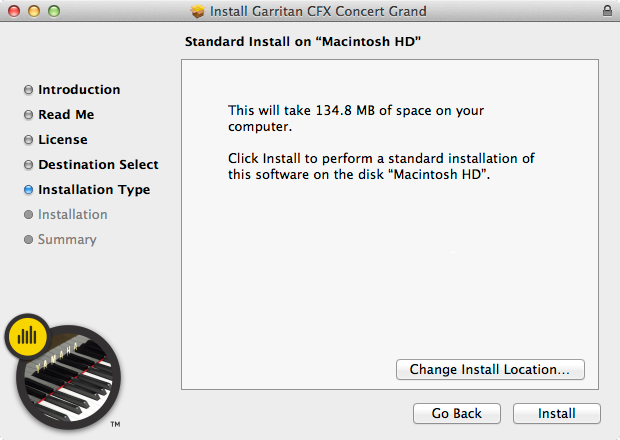Click the greyed Installation step label
Screen dimensions: 620x440
[x=73, y=214]
